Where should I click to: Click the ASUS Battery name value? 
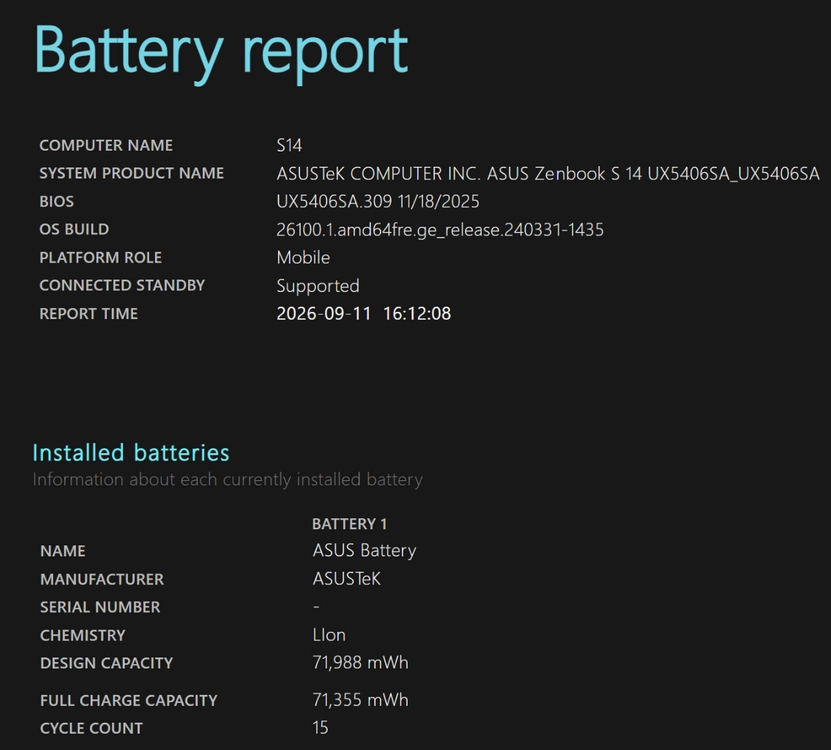click(364, 551)
